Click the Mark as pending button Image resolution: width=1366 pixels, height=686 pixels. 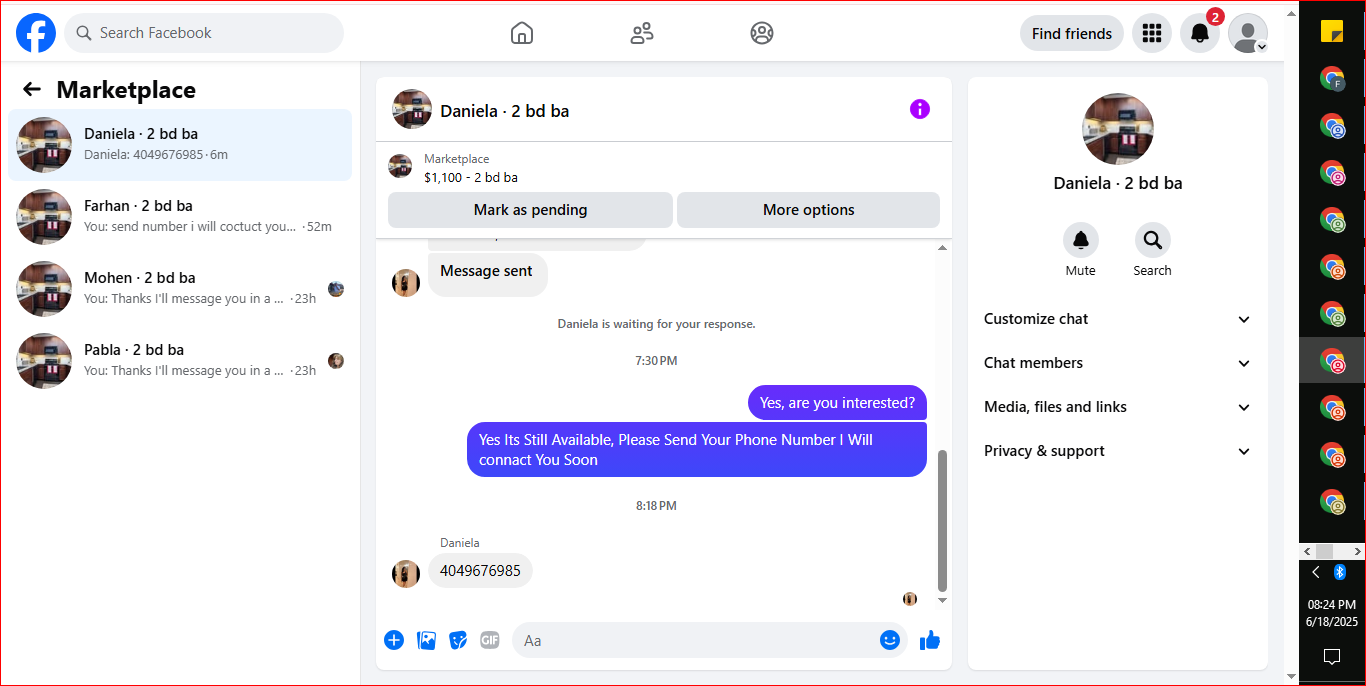[x=530, y=210]
